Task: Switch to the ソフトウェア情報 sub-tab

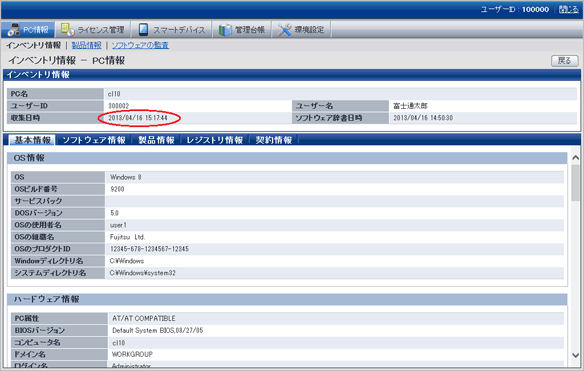Action: tap(94, 140)
